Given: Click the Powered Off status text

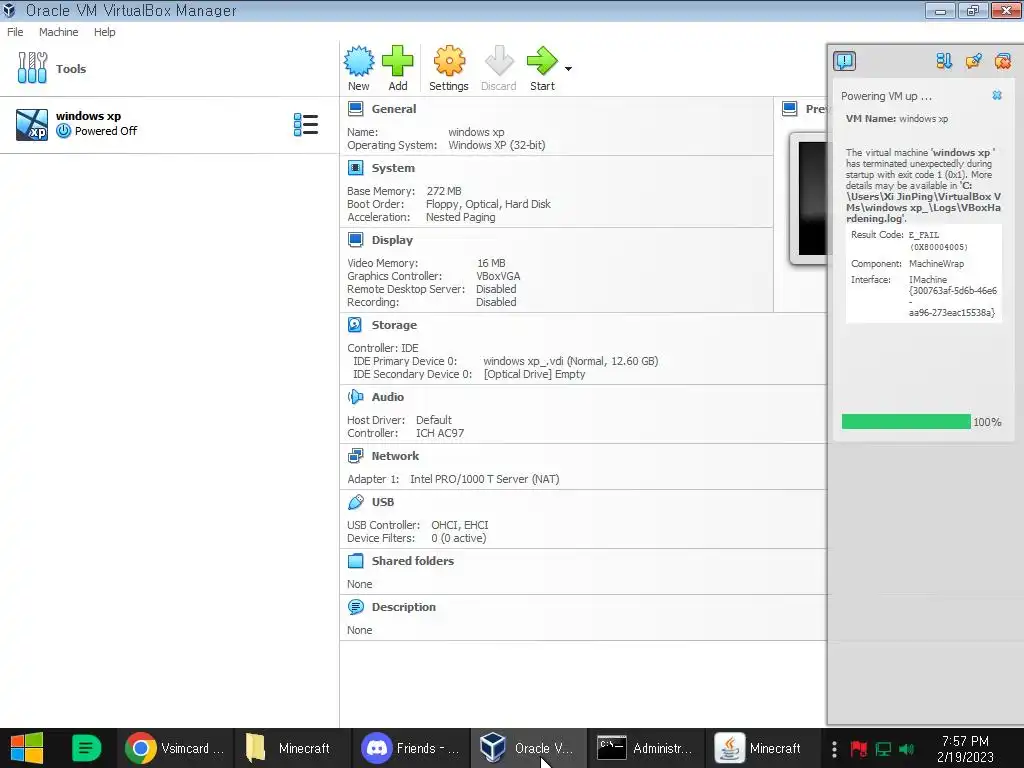Looking at the screenshot, I should point(106,131).
